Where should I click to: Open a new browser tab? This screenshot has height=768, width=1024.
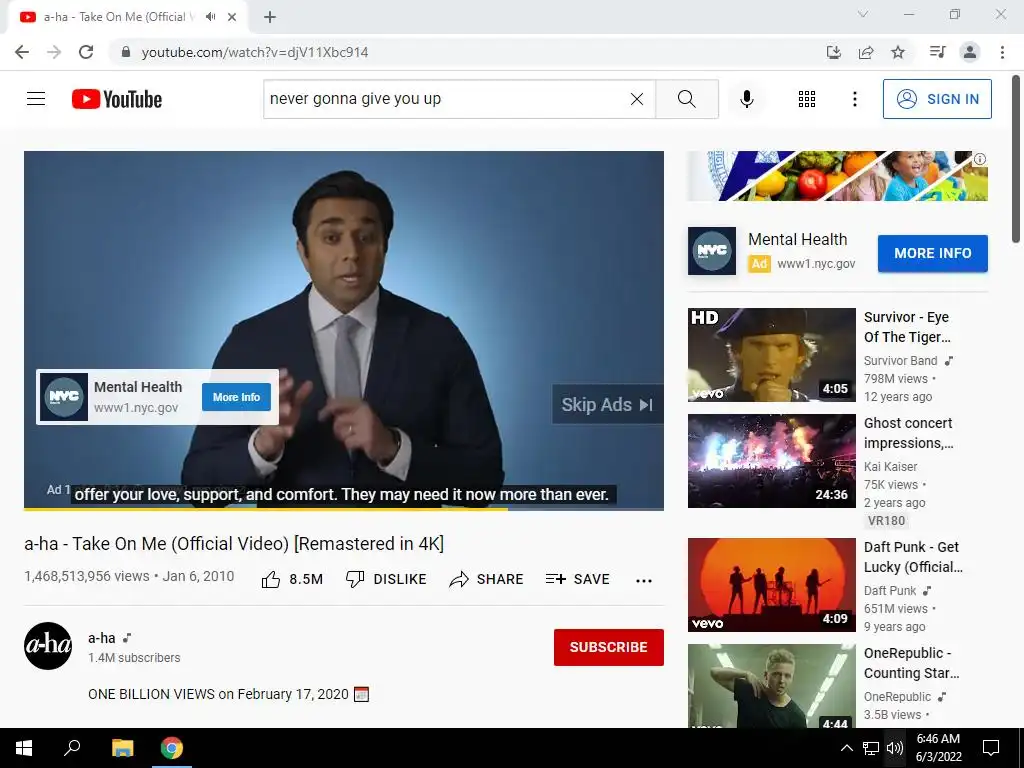pyautogui.click(x=270, y=17)
